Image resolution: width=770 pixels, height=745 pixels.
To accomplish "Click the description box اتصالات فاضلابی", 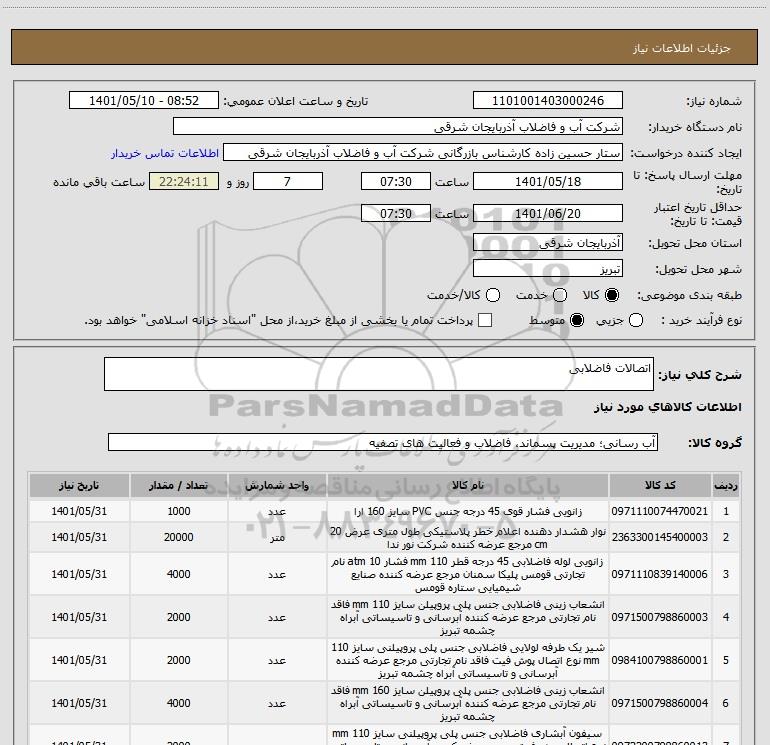I will pos(379,374).
